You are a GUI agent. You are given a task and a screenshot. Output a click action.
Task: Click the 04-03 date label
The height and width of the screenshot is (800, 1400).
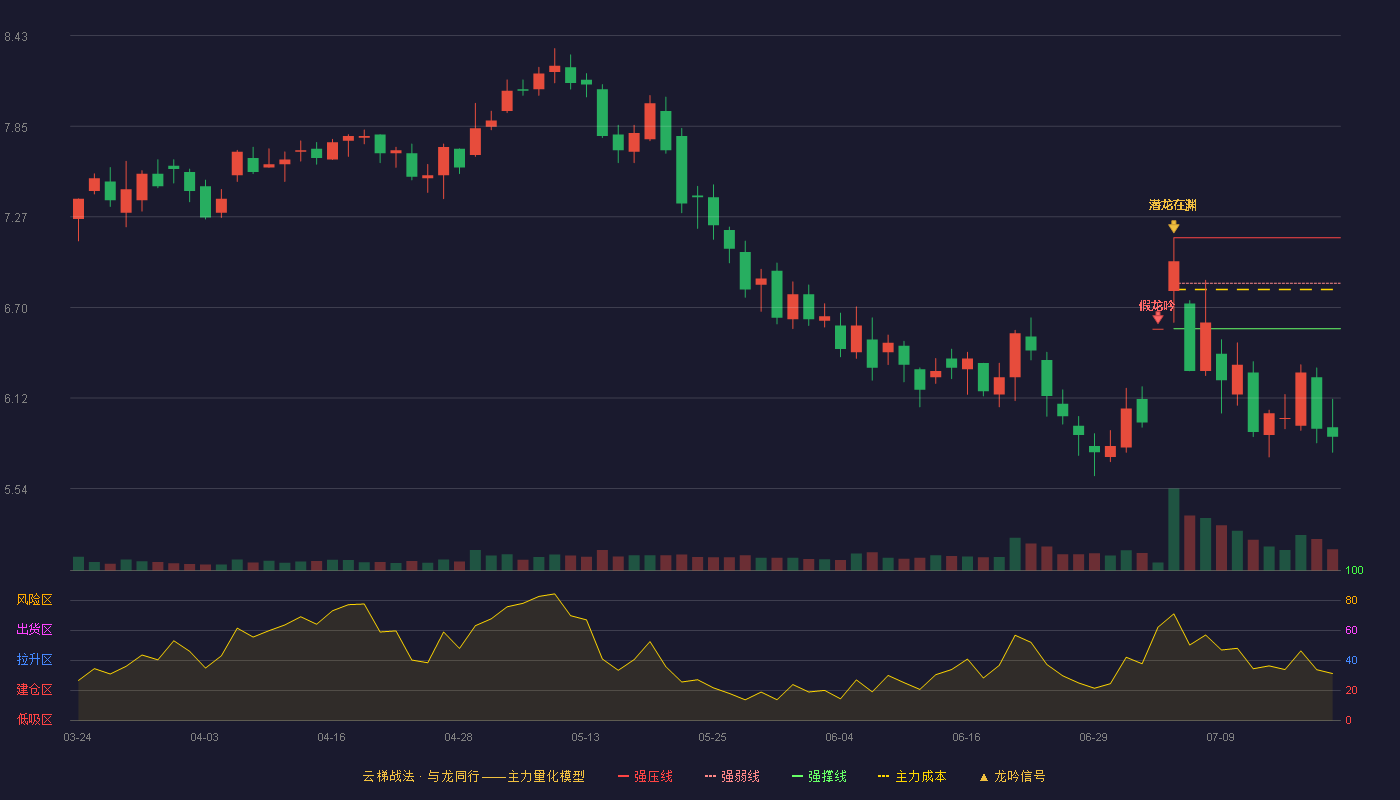204,737
